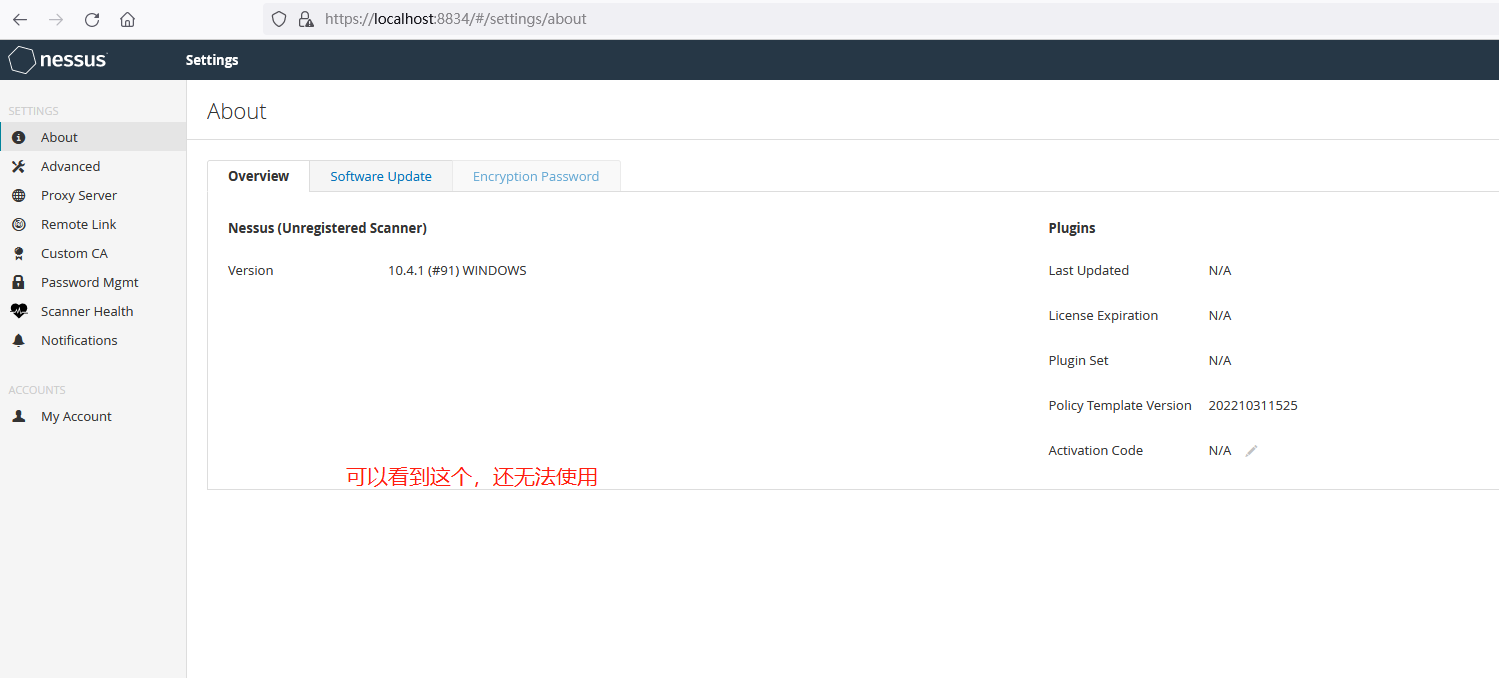Image resolution: width=1499 pixels, height=678 pixels.
Task: Open Settings in the top navigation bar
Action: (x=212, y=60)
